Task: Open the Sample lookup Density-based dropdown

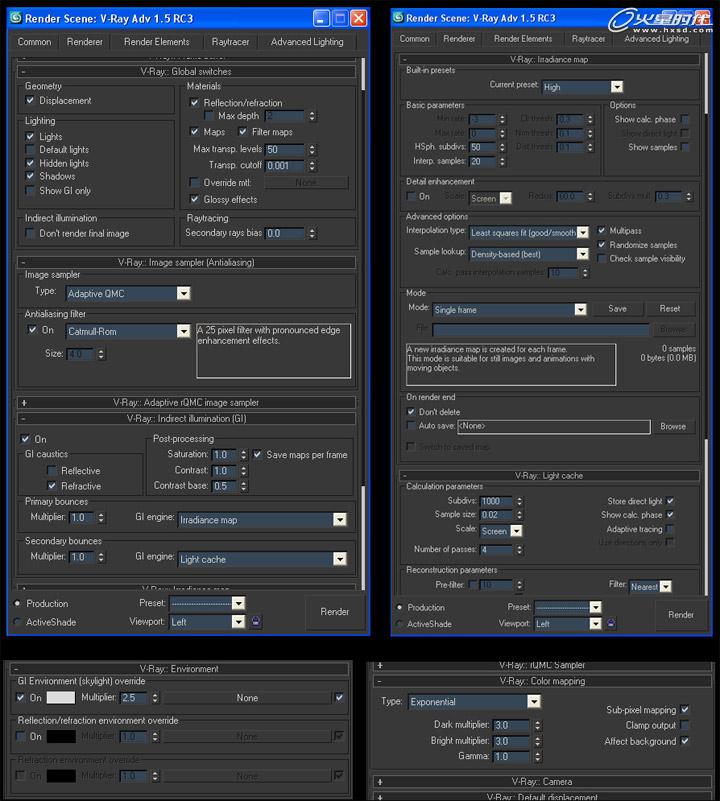Action: tap(529, 254)
